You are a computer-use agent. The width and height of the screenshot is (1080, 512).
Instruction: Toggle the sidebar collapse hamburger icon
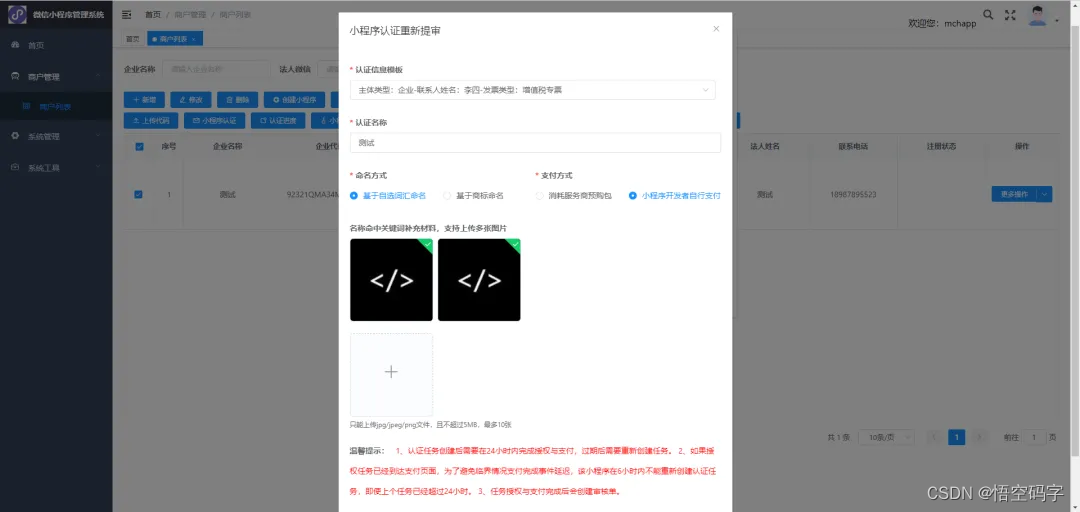127,14
